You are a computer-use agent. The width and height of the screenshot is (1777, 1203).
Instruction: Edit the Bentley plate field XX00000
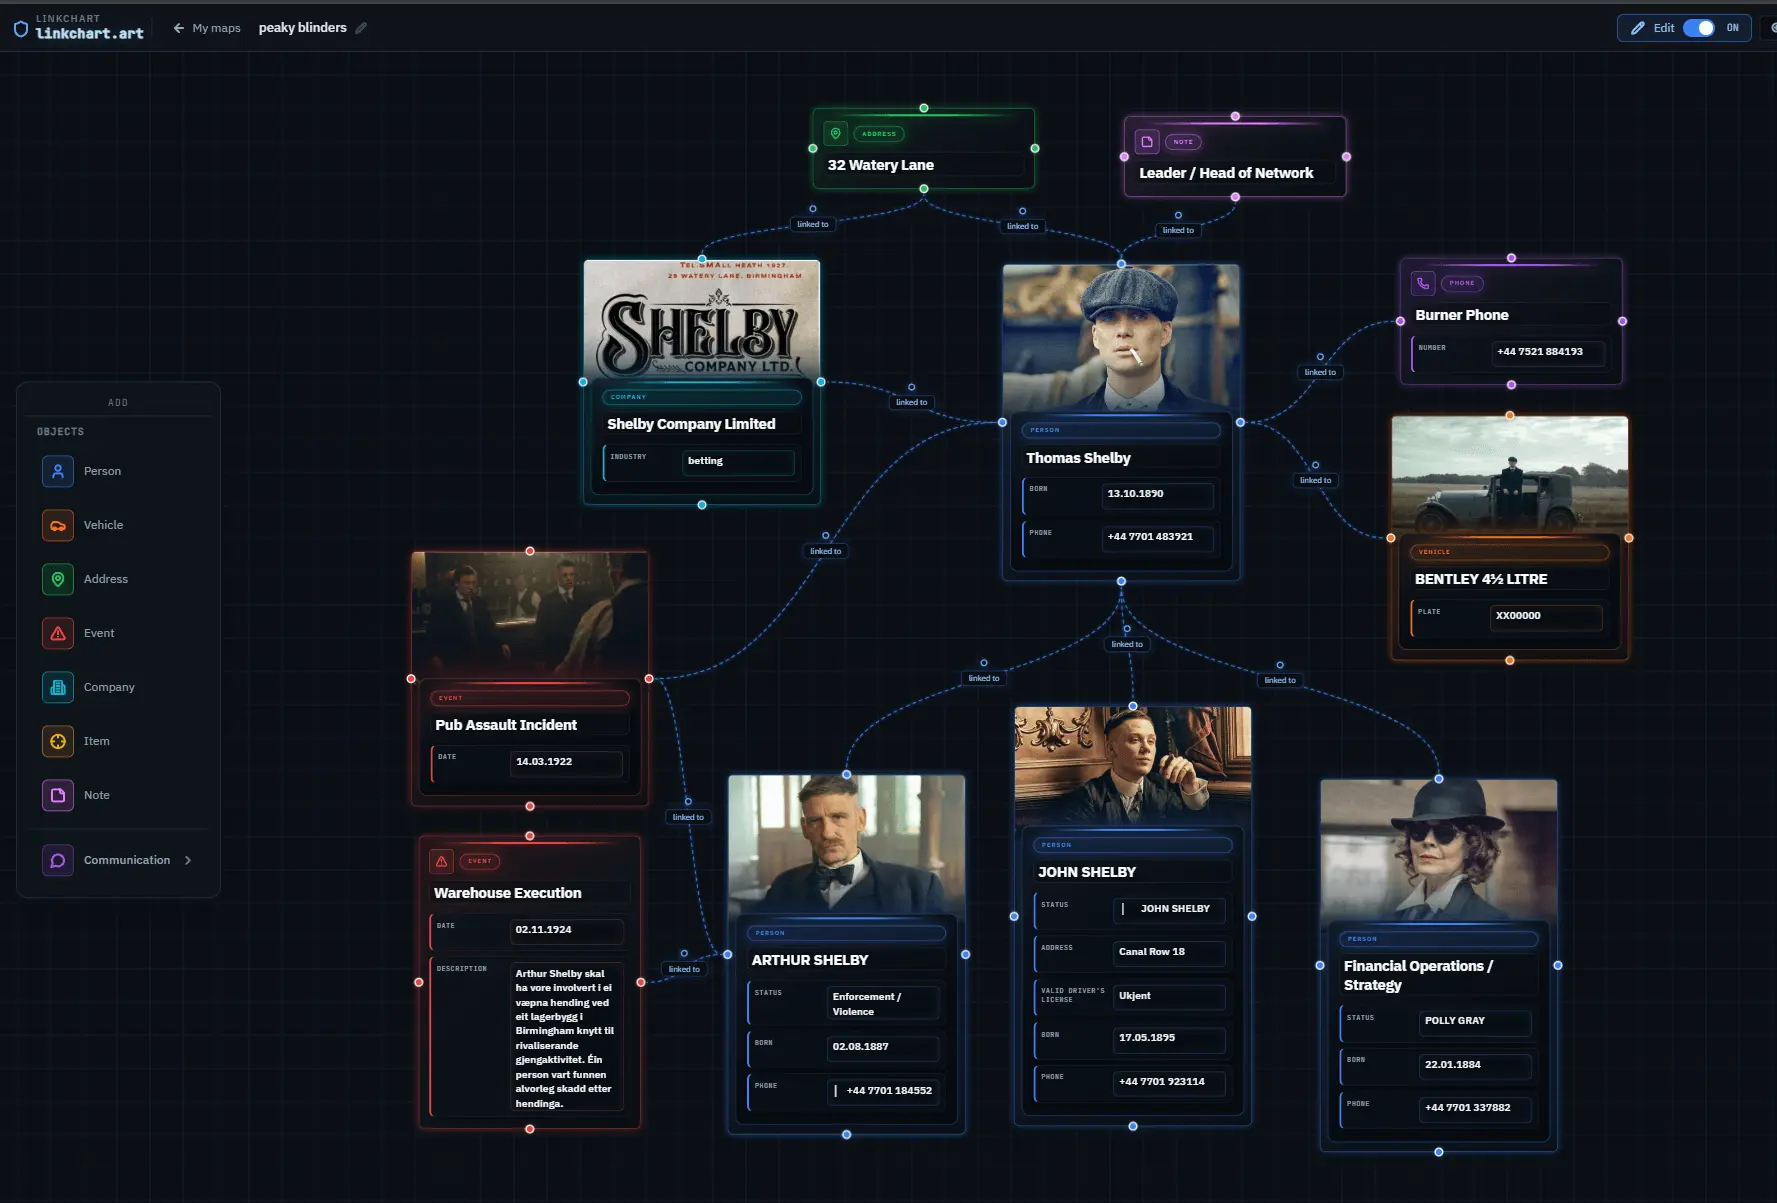pos(1546,616)
